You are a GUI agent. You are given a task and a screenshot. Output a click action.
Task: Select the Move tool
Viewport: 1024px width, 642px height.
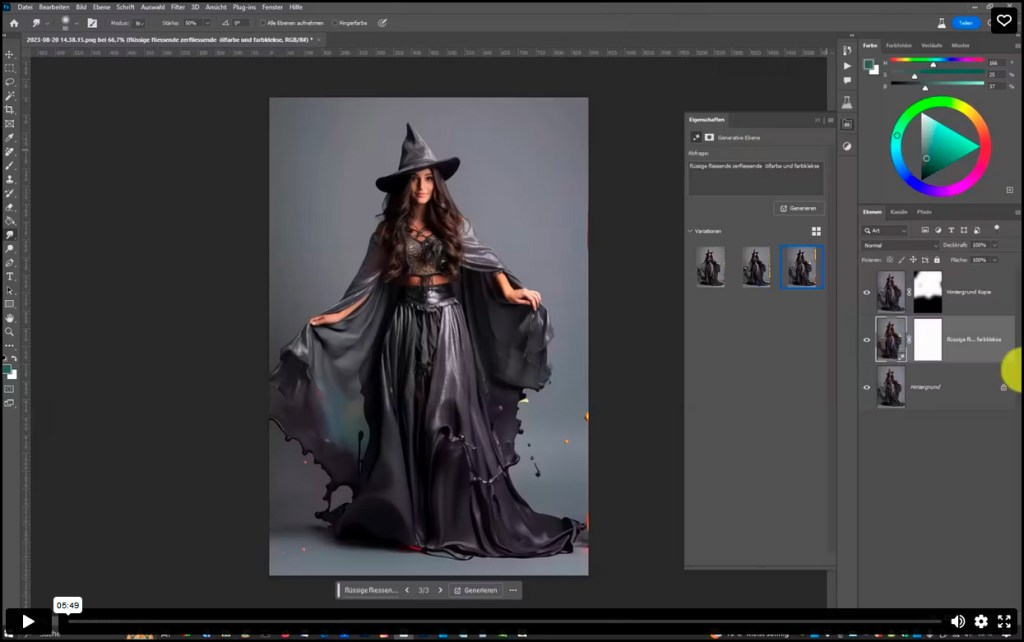(10, 54)
